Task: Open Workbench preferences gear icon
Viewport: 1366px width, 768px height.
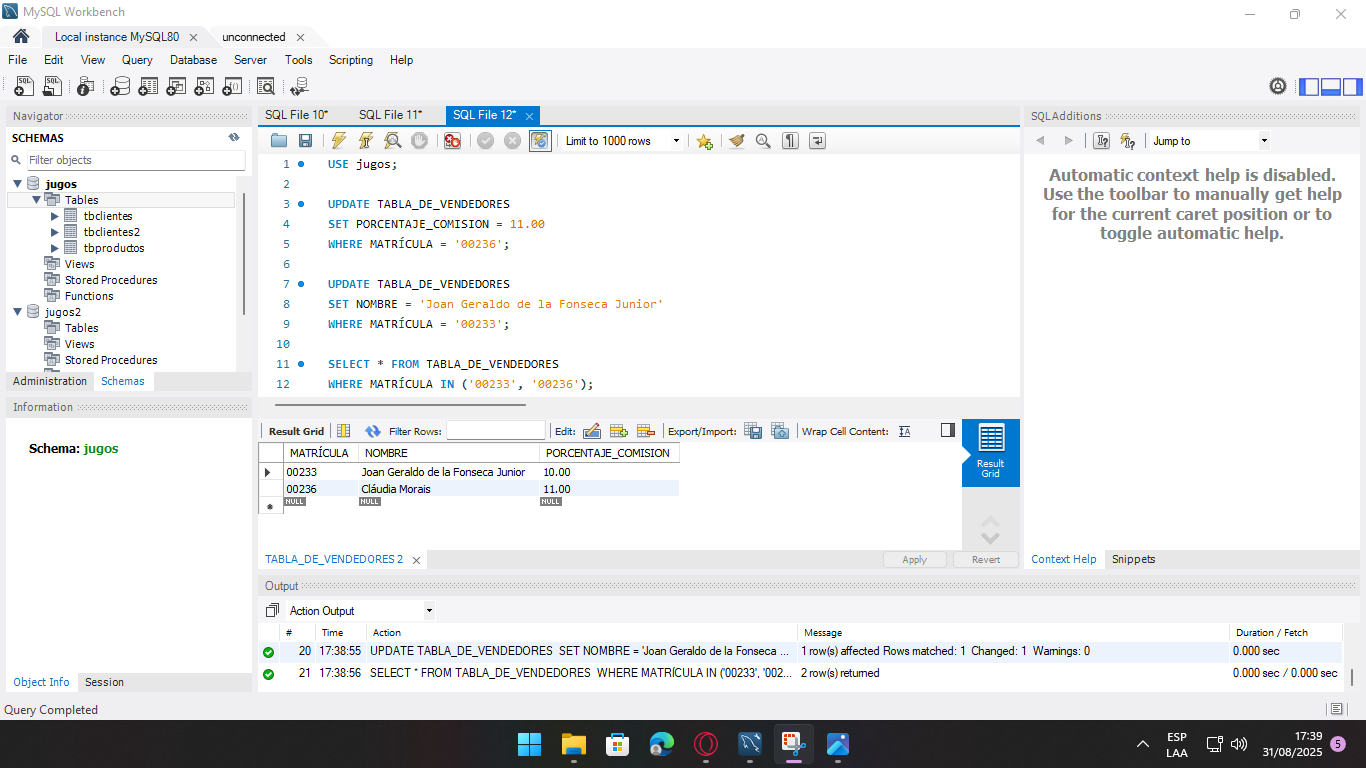Action: (x=1278, y=87)
